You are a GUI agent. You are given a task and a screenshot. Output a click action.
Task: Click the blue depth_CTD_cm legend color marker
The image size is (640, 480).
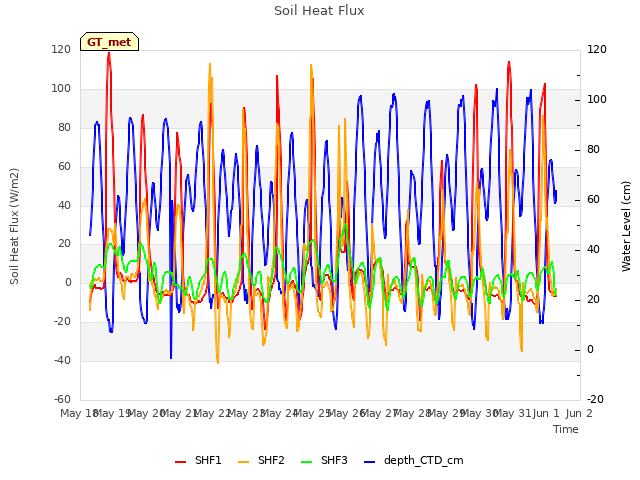tap(369, 462)
